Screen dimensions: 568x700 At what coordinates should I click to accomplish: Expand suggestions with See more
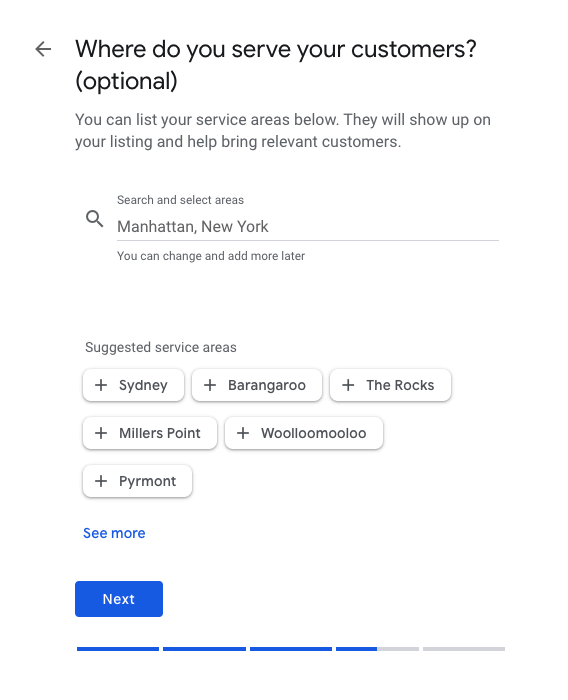114,533
